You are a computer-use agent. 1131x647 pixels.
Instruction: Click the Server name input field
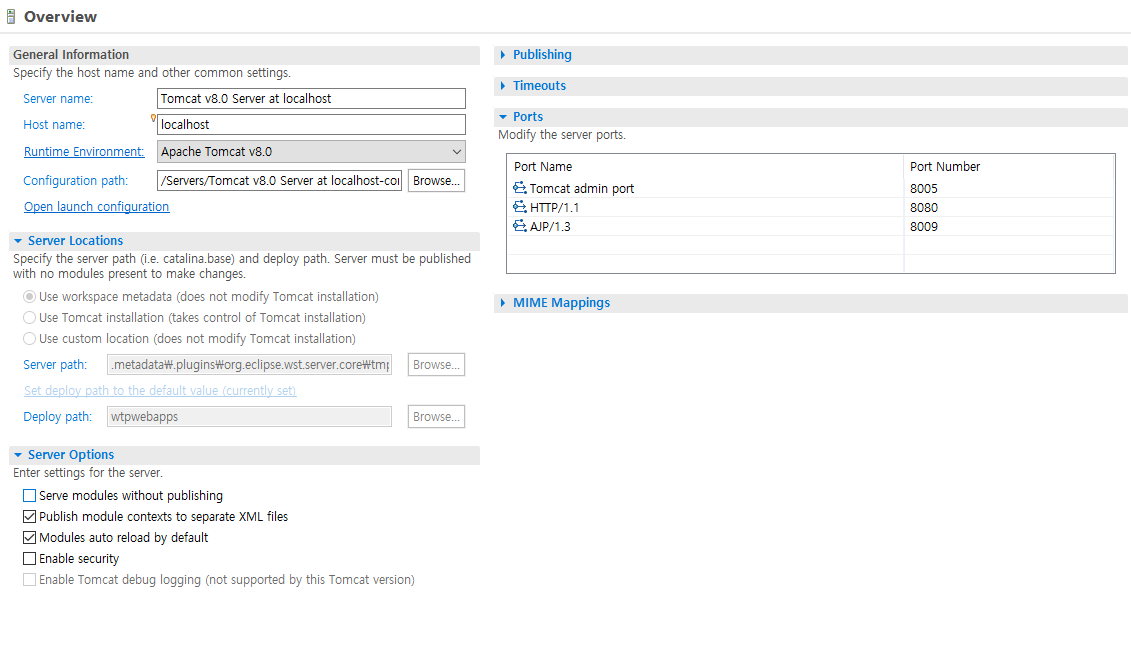[311, 98]
